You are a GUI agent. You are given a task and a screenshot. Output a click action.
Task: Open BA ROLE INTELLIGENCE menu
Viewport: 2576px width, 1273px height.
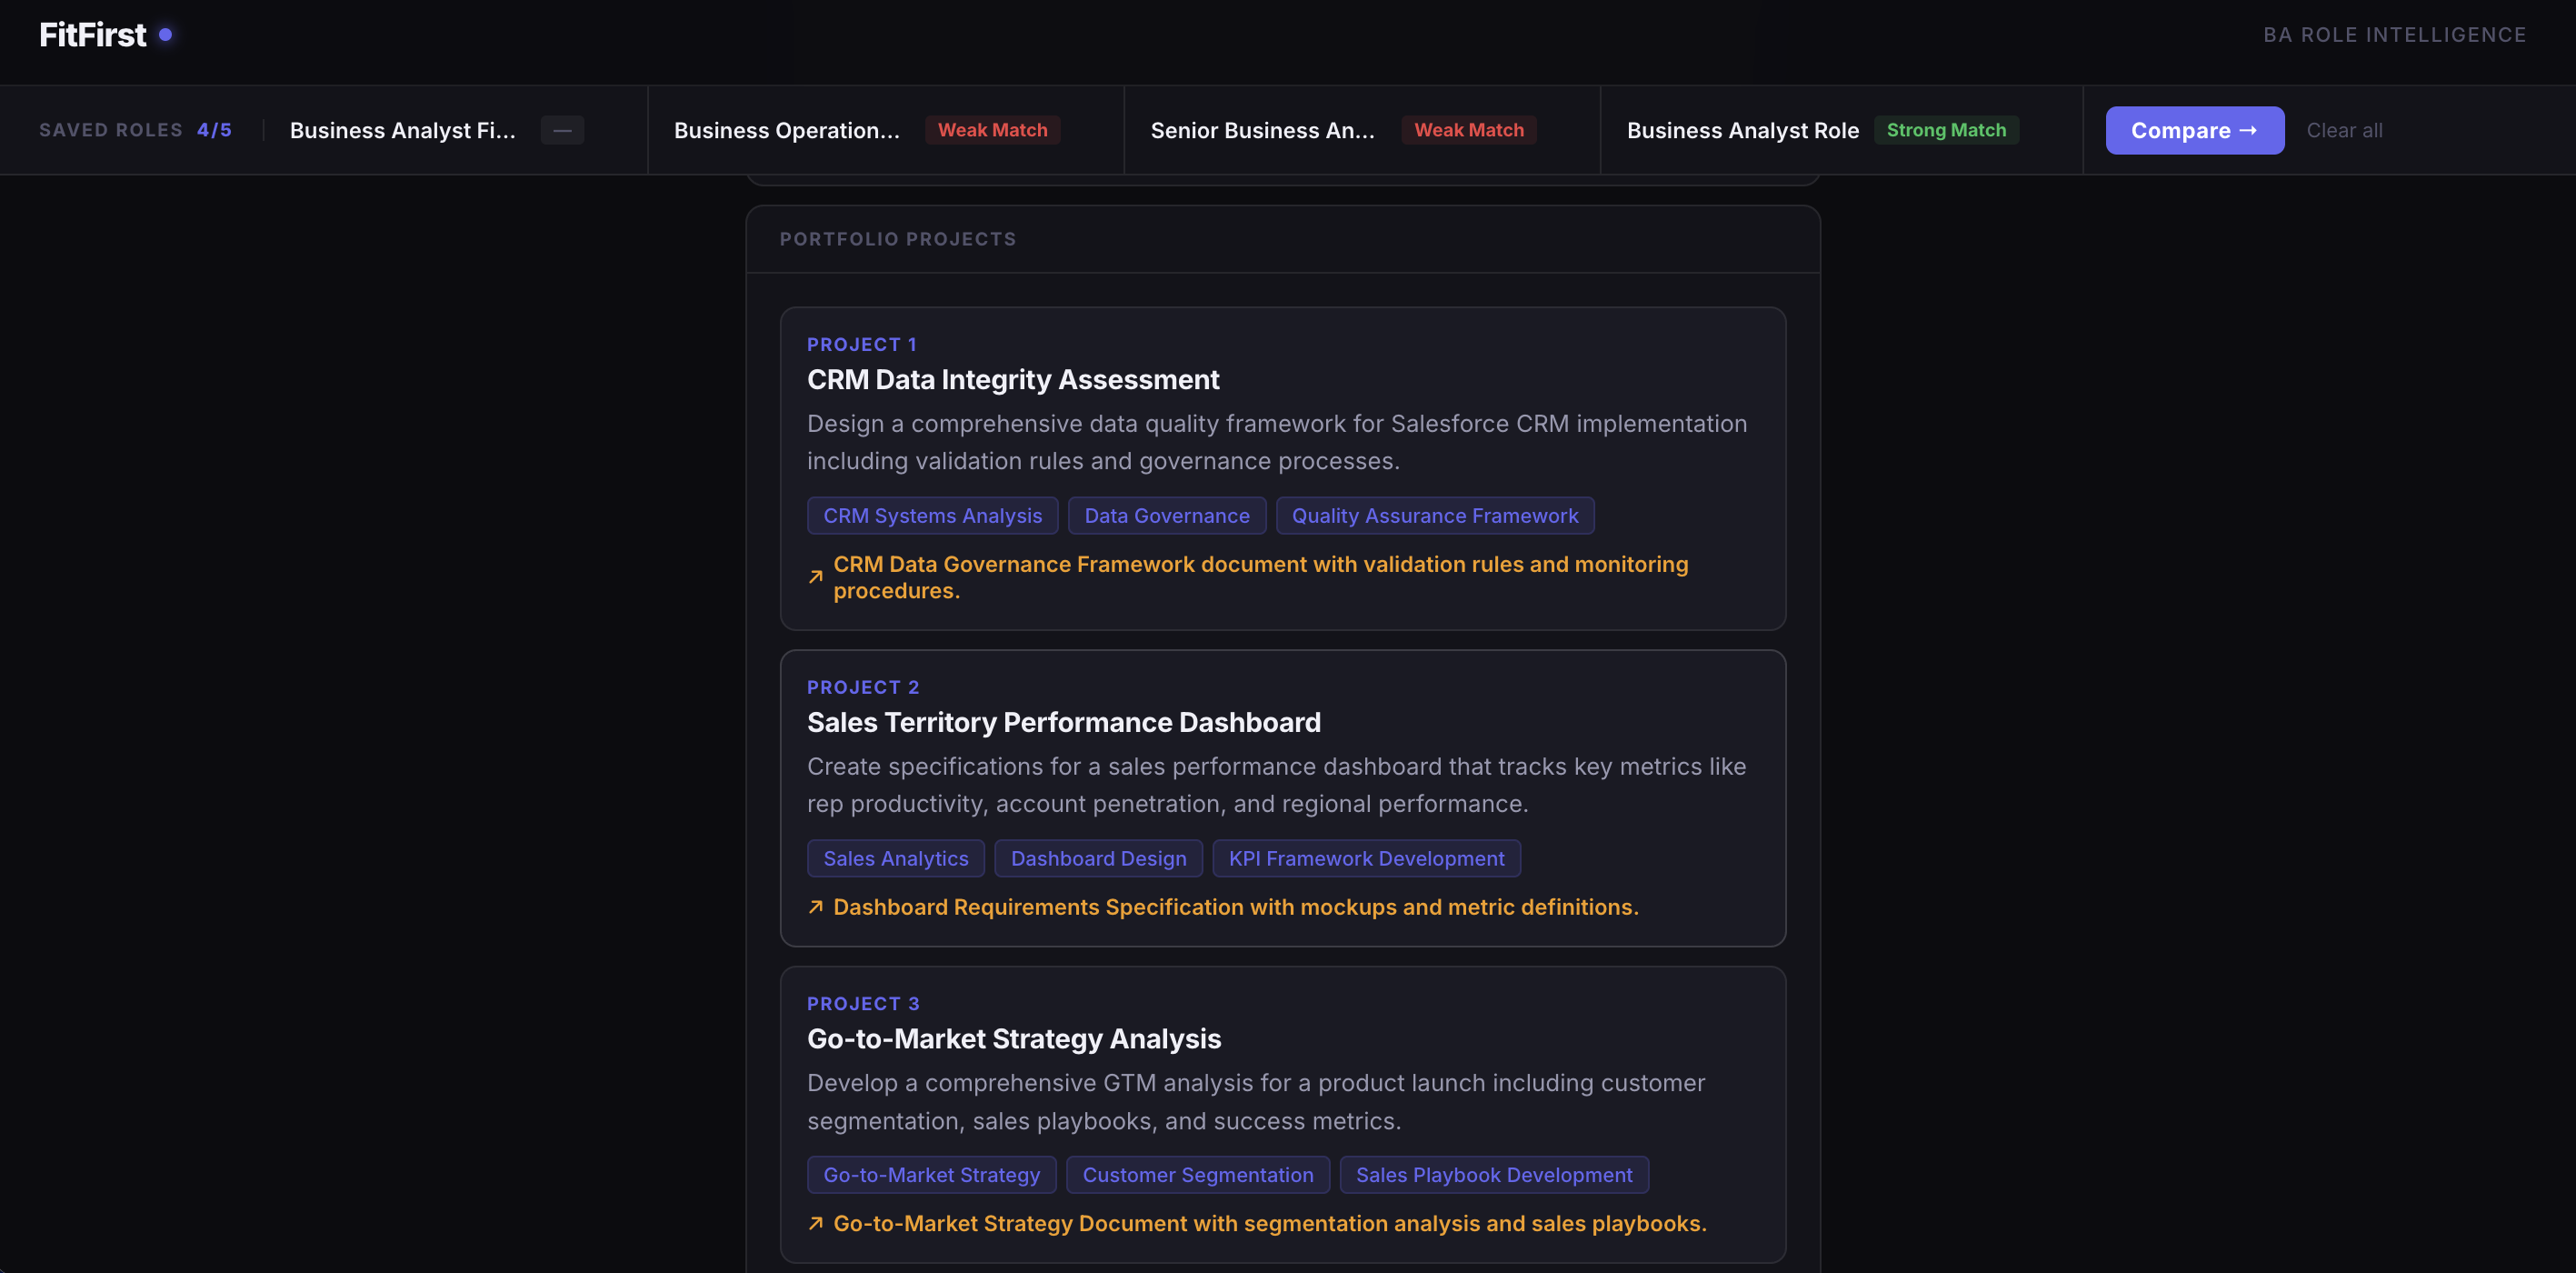pyautogui.click(x=2395, y=34)
